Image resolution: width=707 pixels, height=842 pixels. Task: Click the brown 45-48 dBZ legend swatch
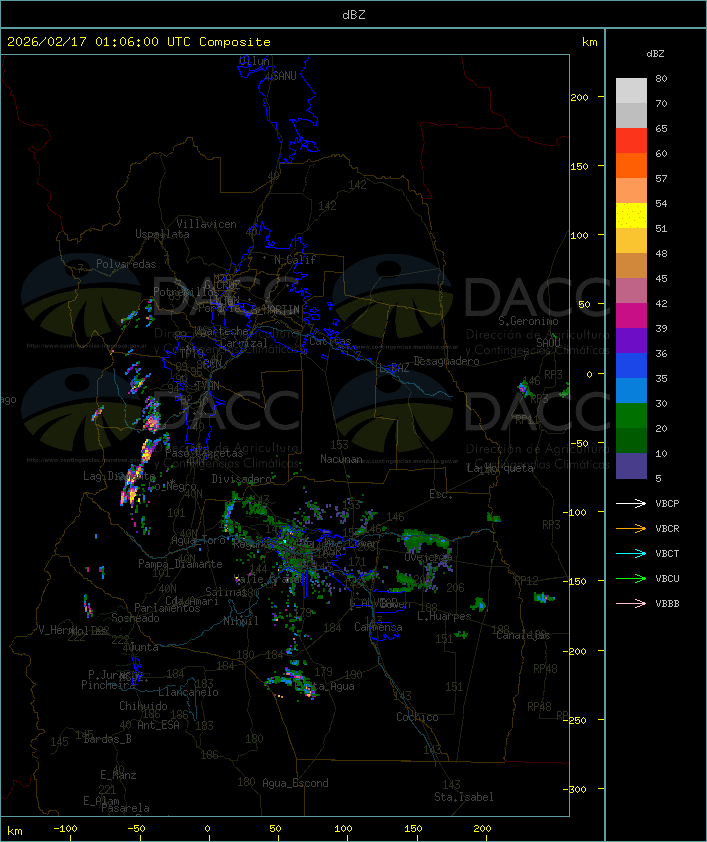coord(631,266)
